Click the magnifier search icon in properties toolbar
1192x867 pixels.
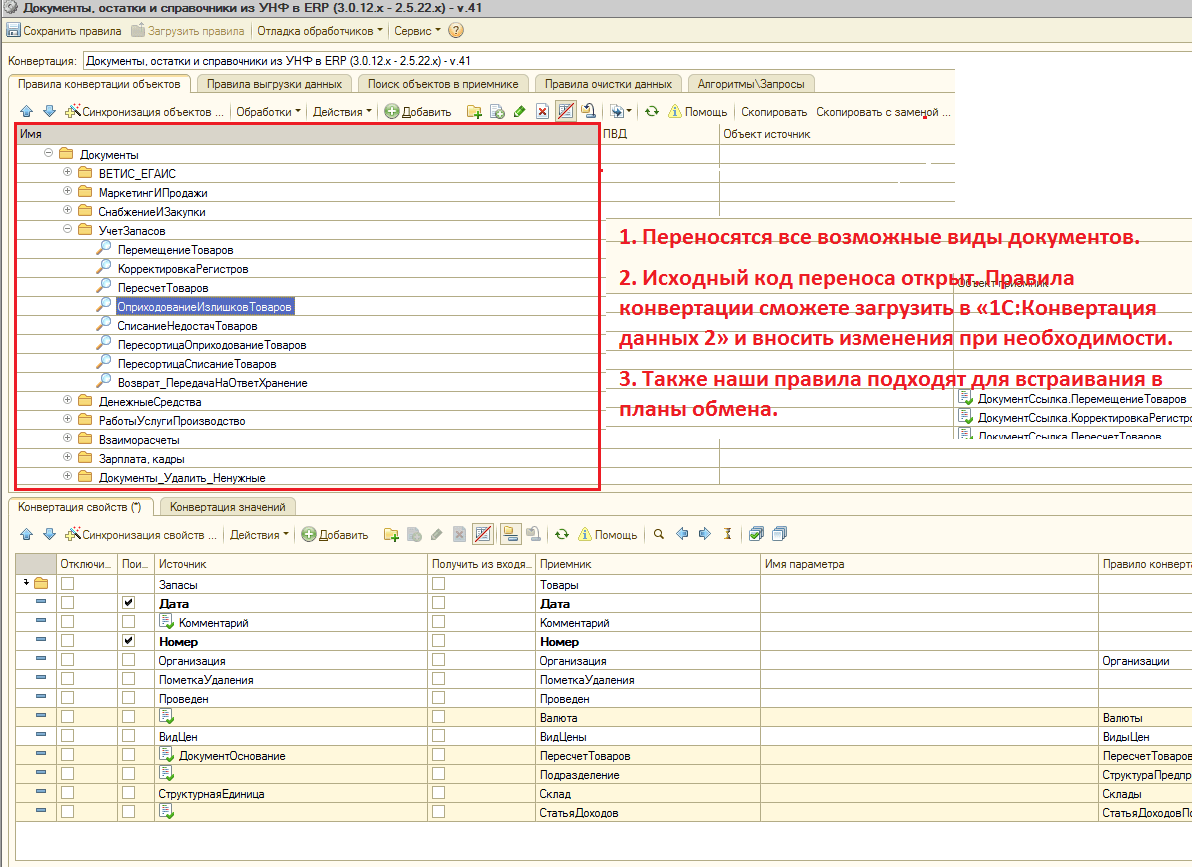point(659,534)
